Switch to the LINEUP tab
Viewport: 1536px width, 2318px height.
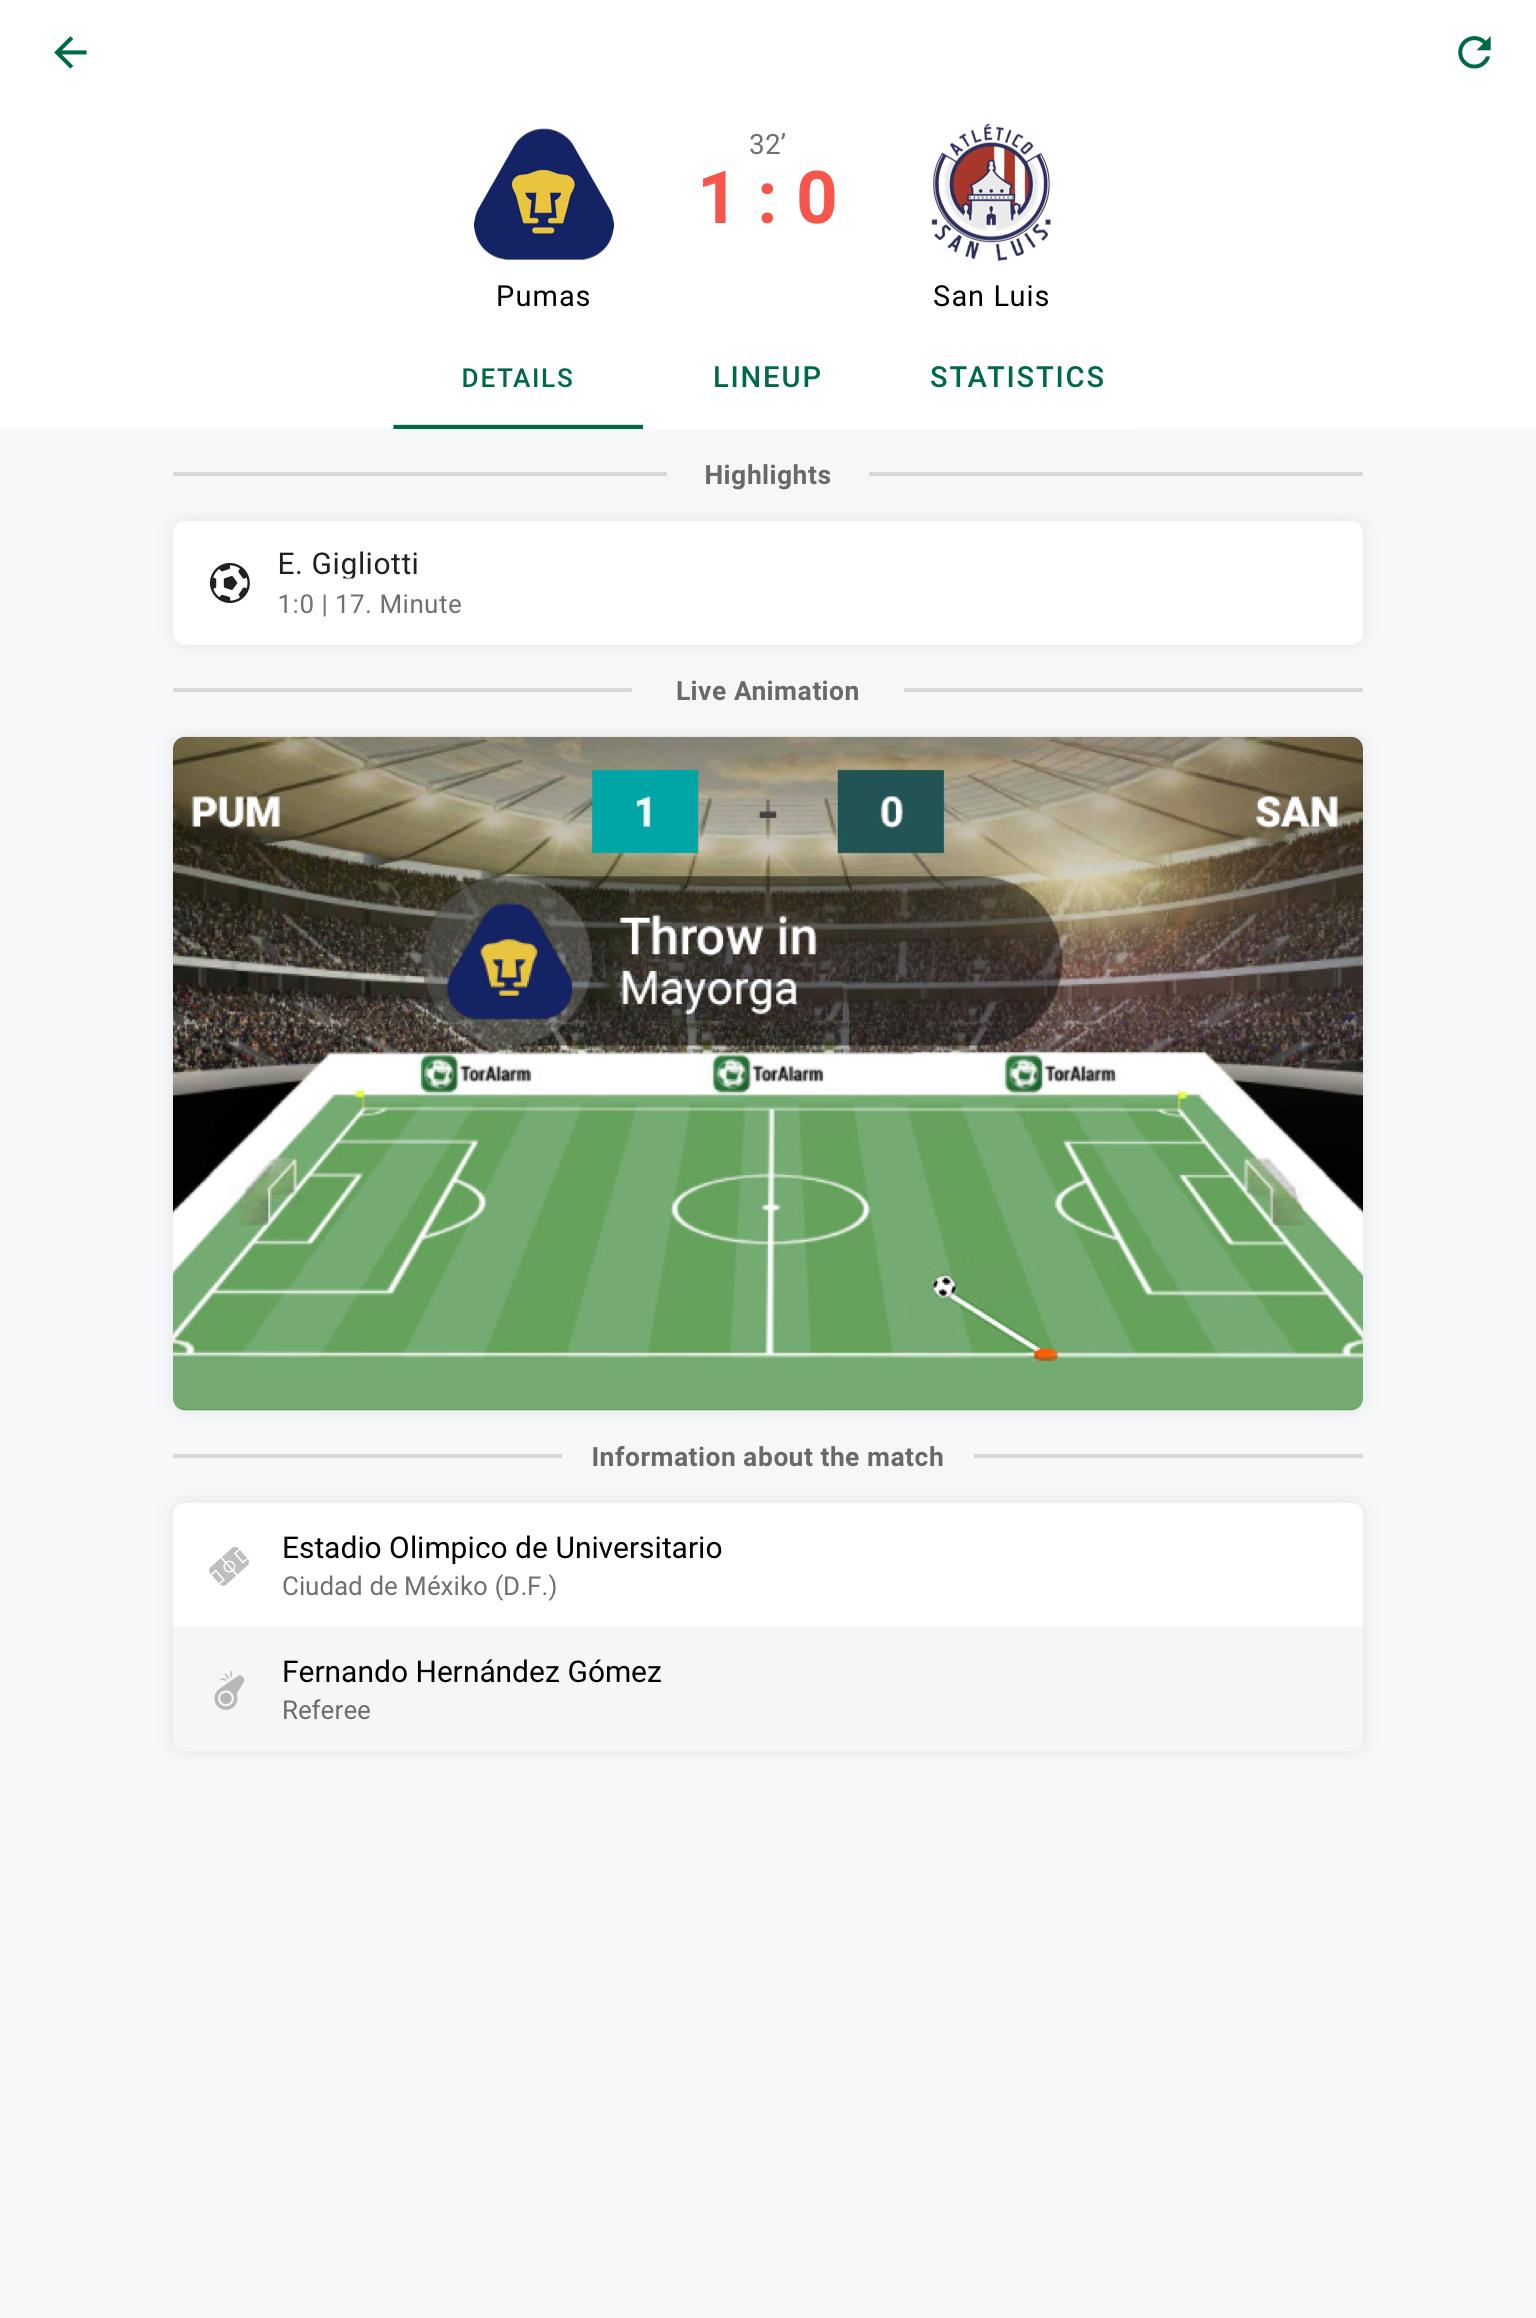[x=767, y=377]
